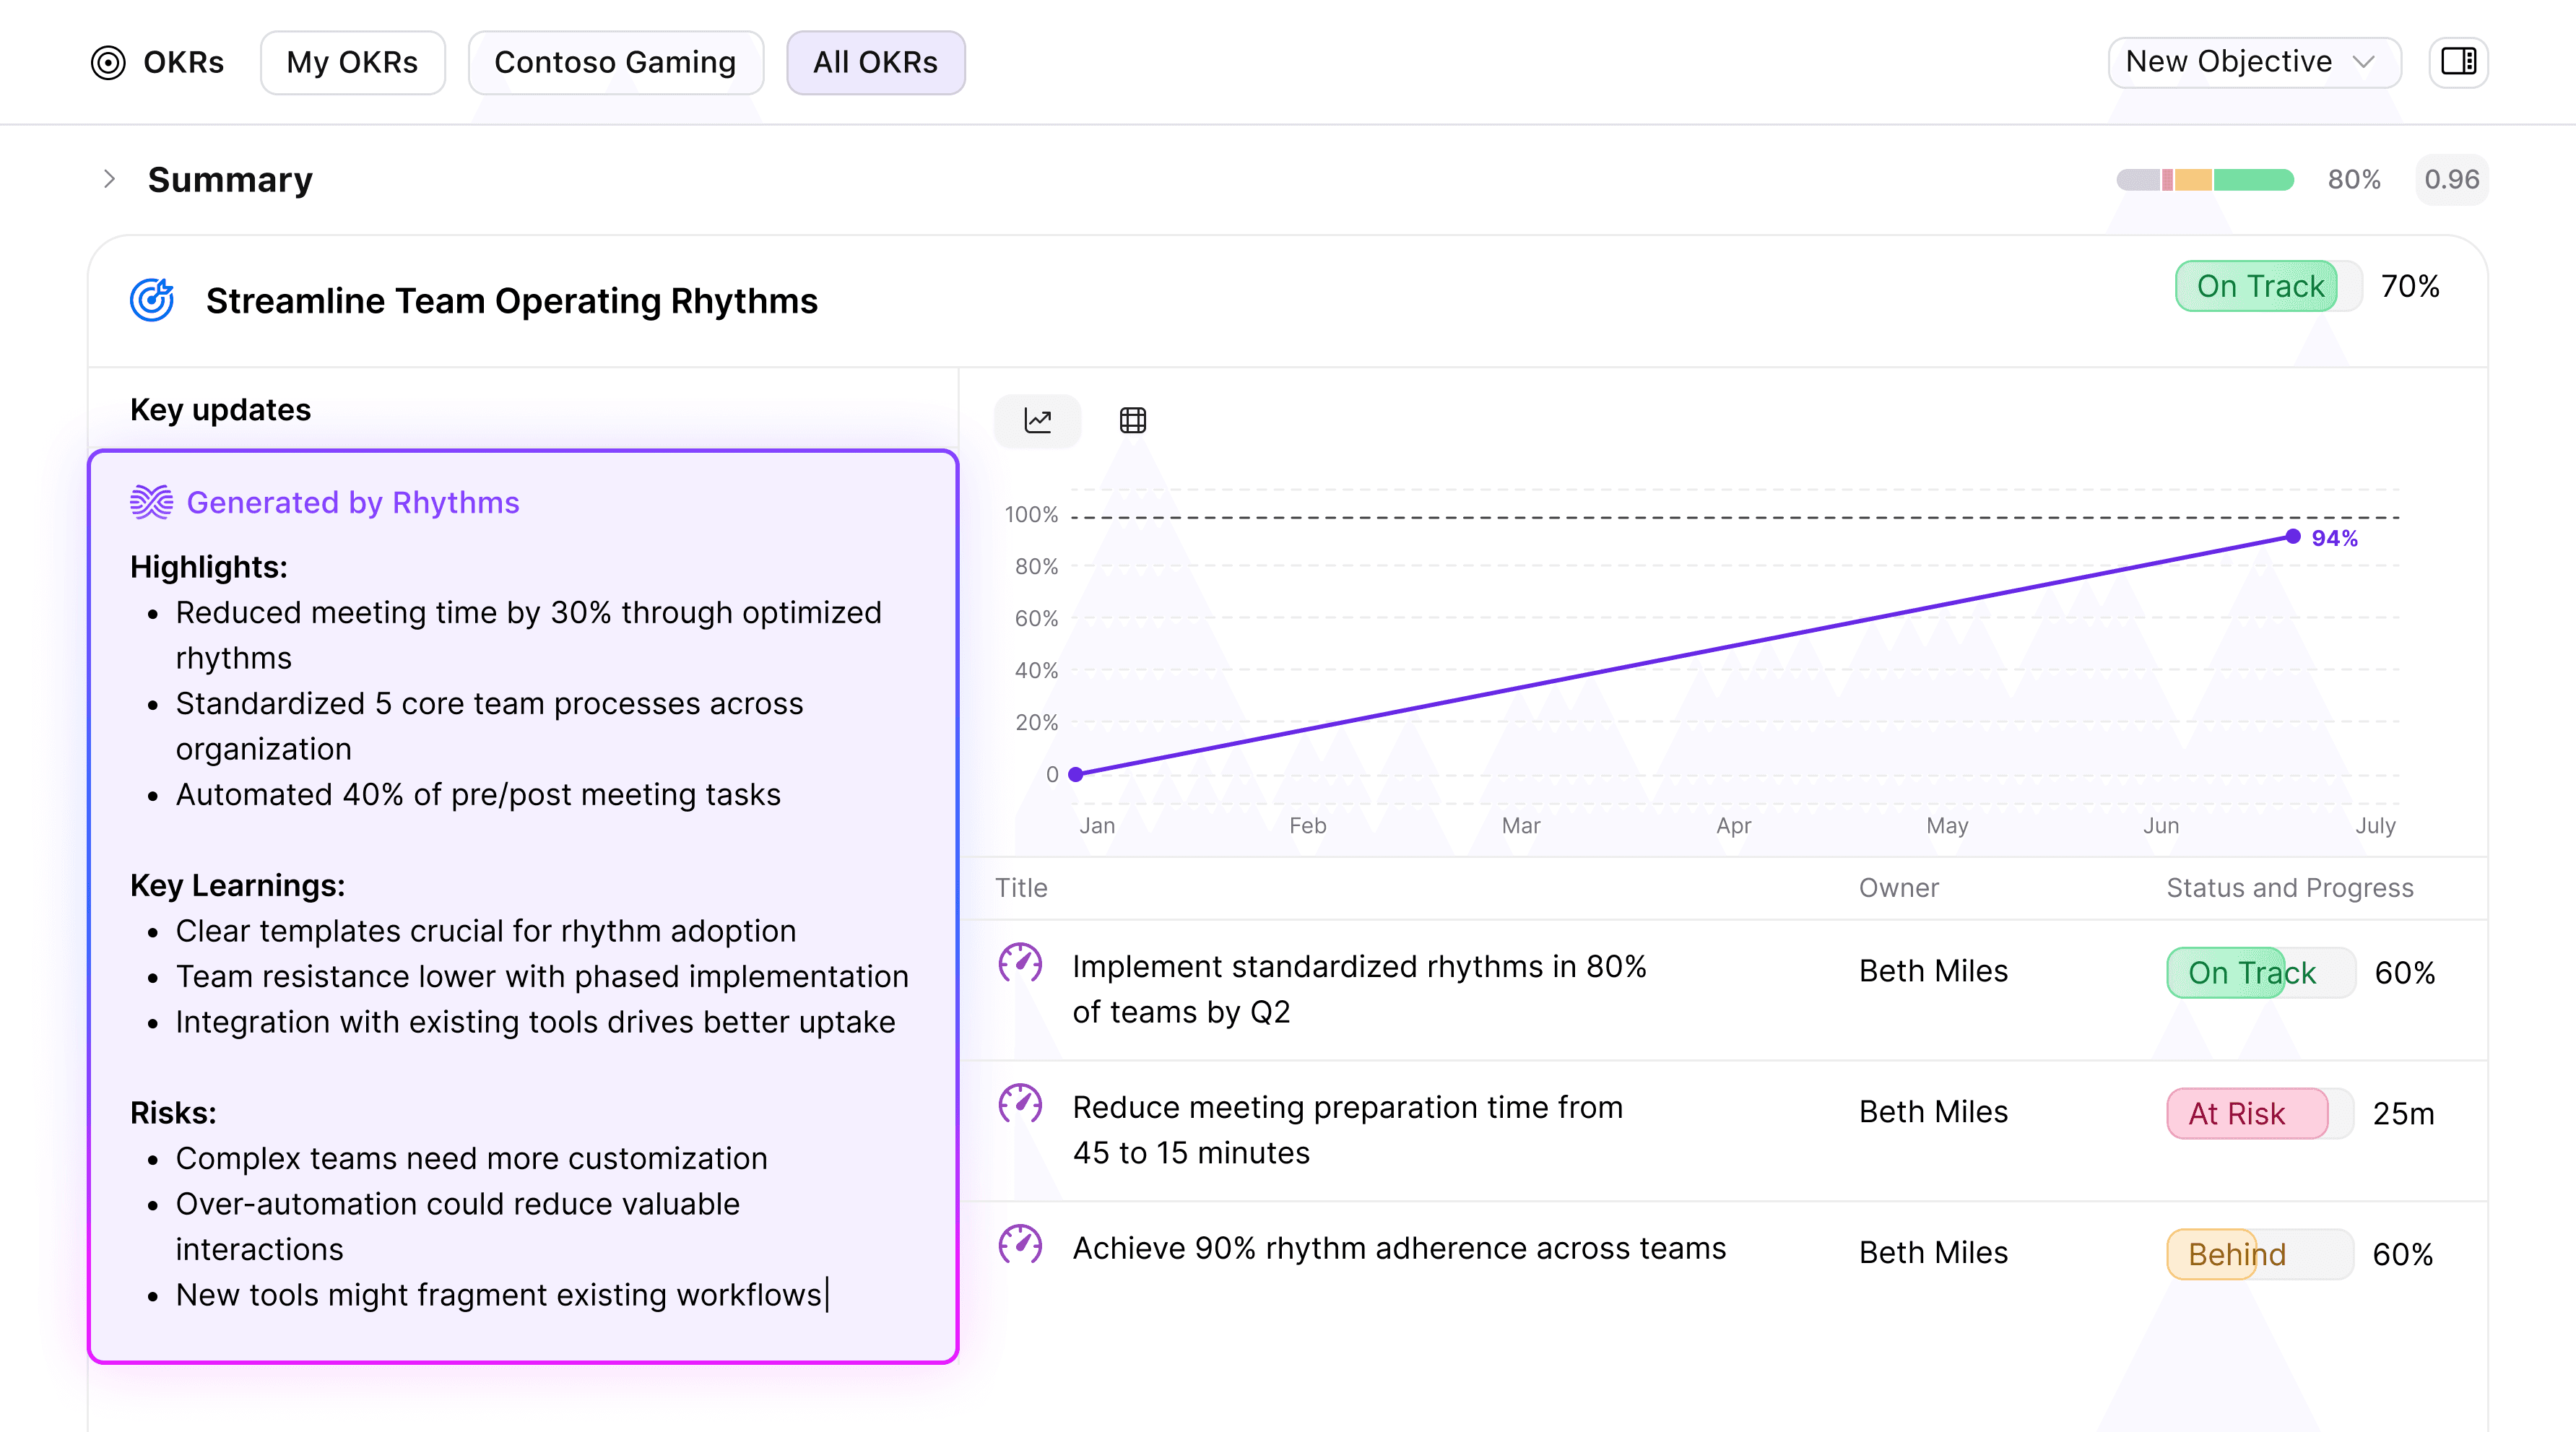Open the side panel toggle icon top right

click(2459, 61)
